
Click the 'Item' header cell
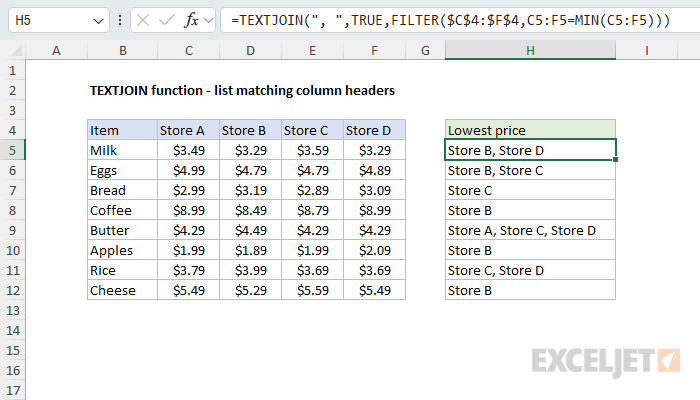(122, 130)
